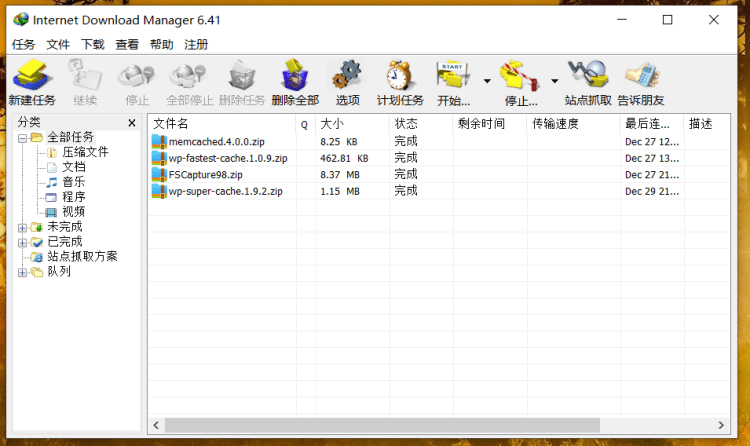Open the 注册 menu

(196, 45)
